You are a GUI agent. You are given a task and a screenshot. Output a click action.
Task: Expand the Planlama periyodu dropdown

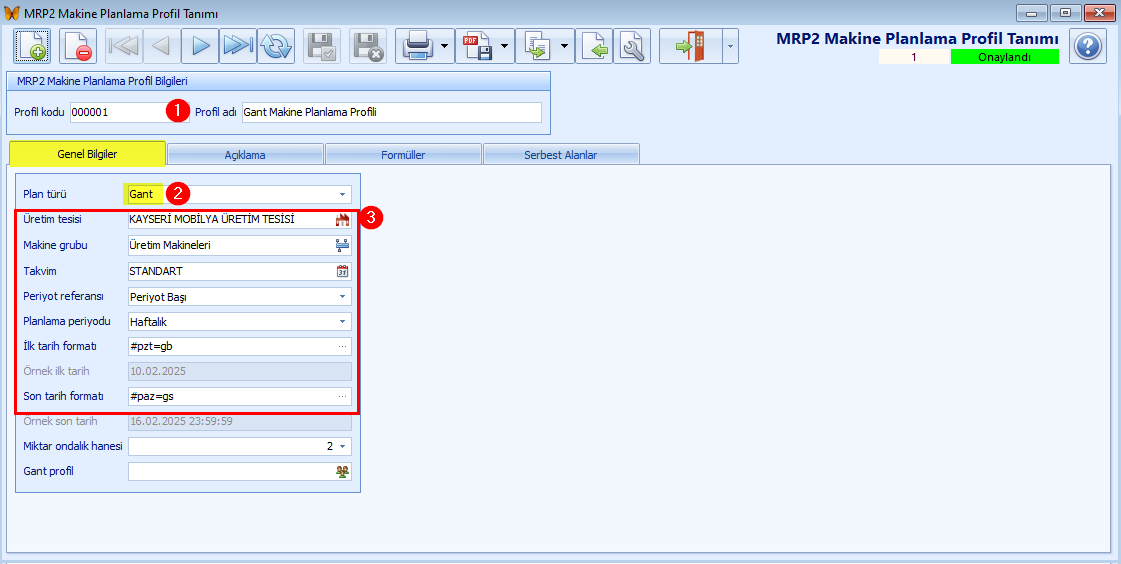342,322
